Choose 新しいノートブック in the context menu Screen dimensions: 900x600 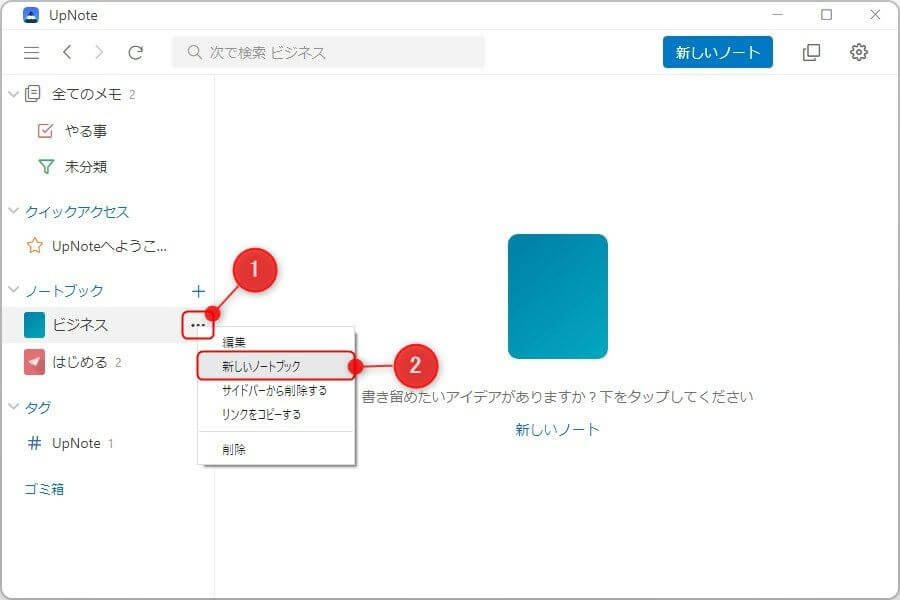tap(277, 366)
